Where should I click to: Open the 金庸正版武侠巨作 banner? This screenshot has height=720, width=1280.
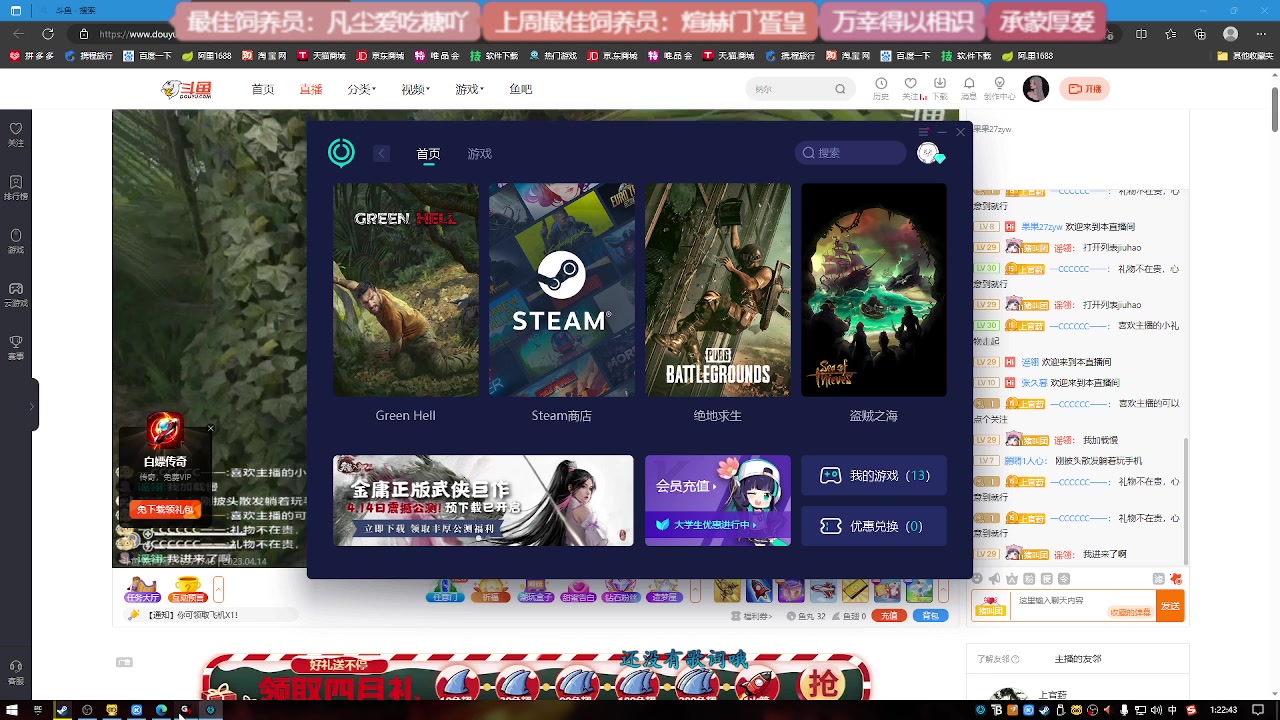(483, 500)
